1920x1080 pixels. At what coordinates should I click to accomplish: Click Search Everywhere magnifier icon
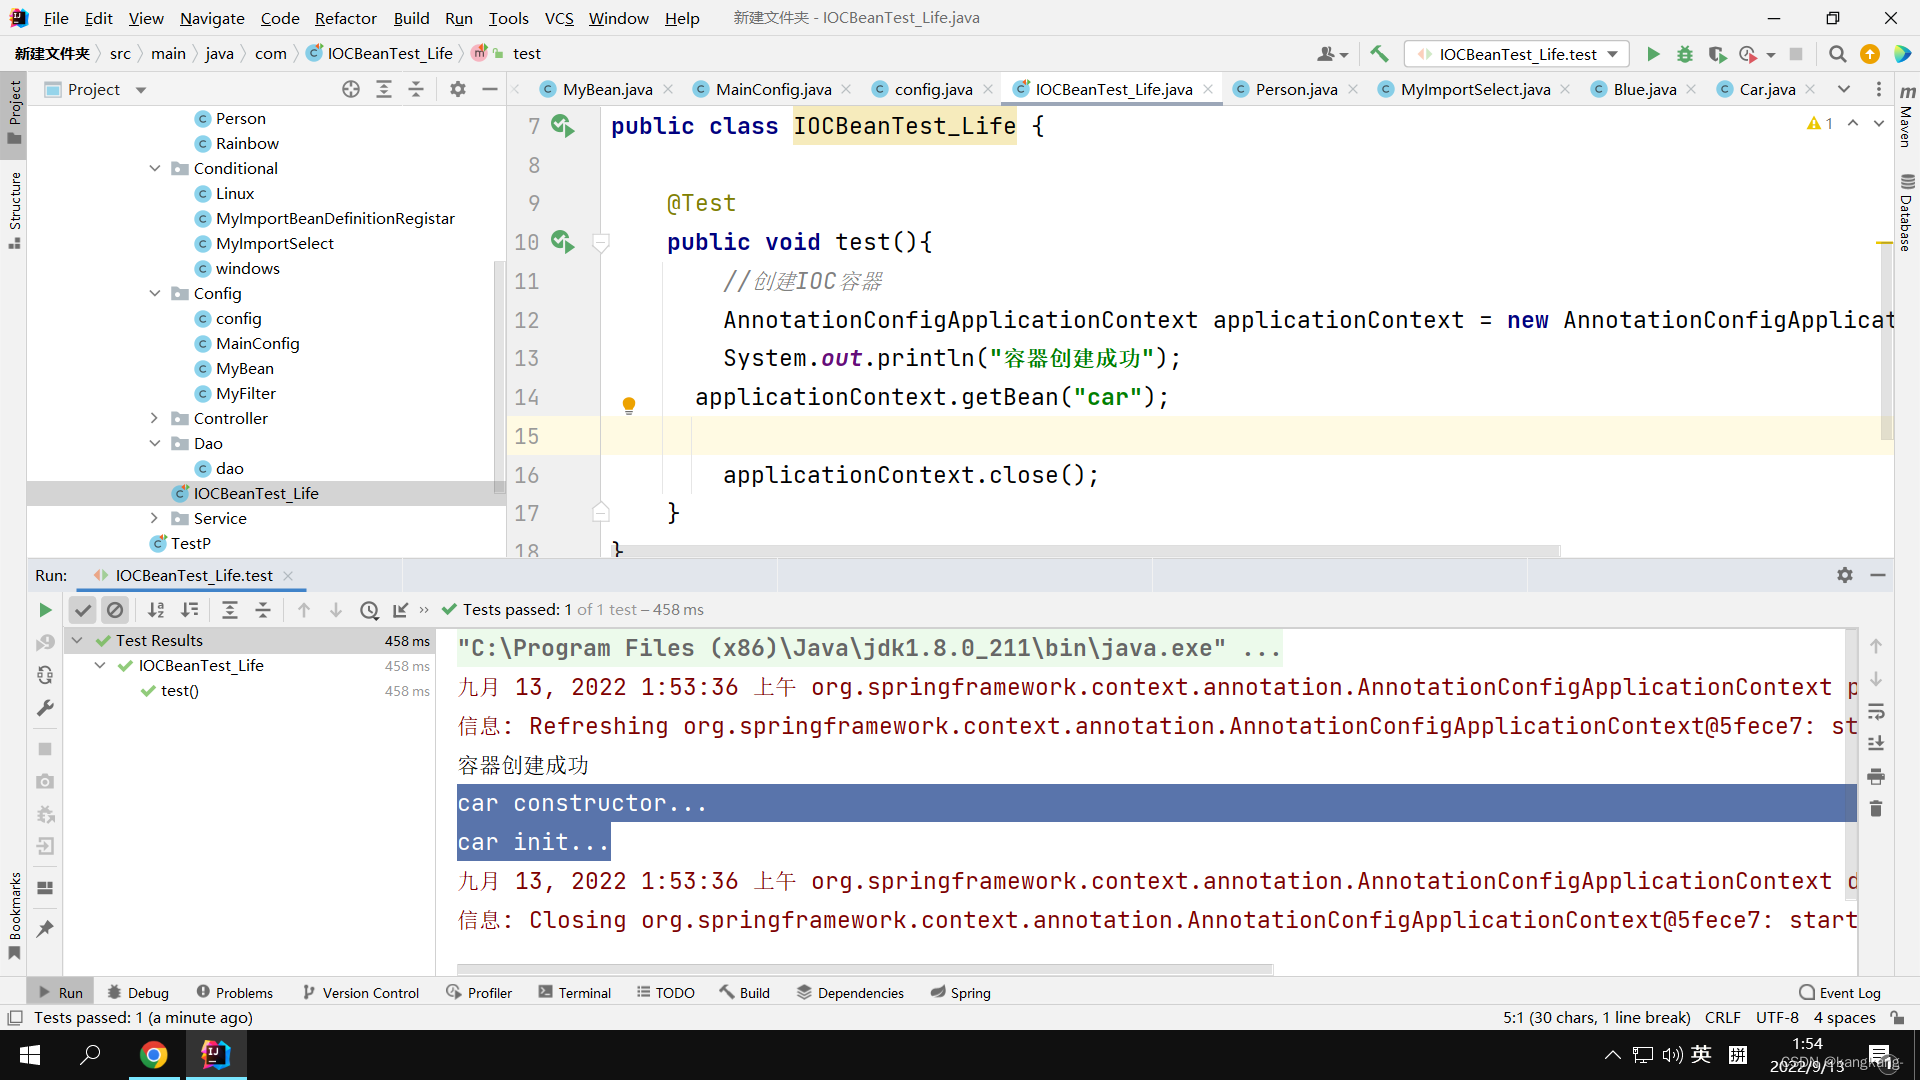click(1837, 54)
